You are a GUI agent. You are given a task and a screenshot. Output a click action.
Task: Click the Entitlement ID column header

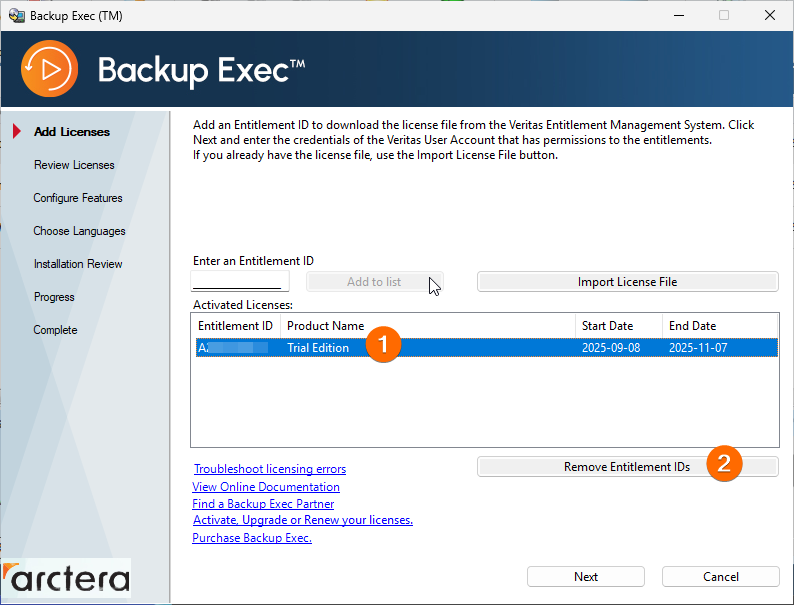pyautogui.click(x=235, y=326)
